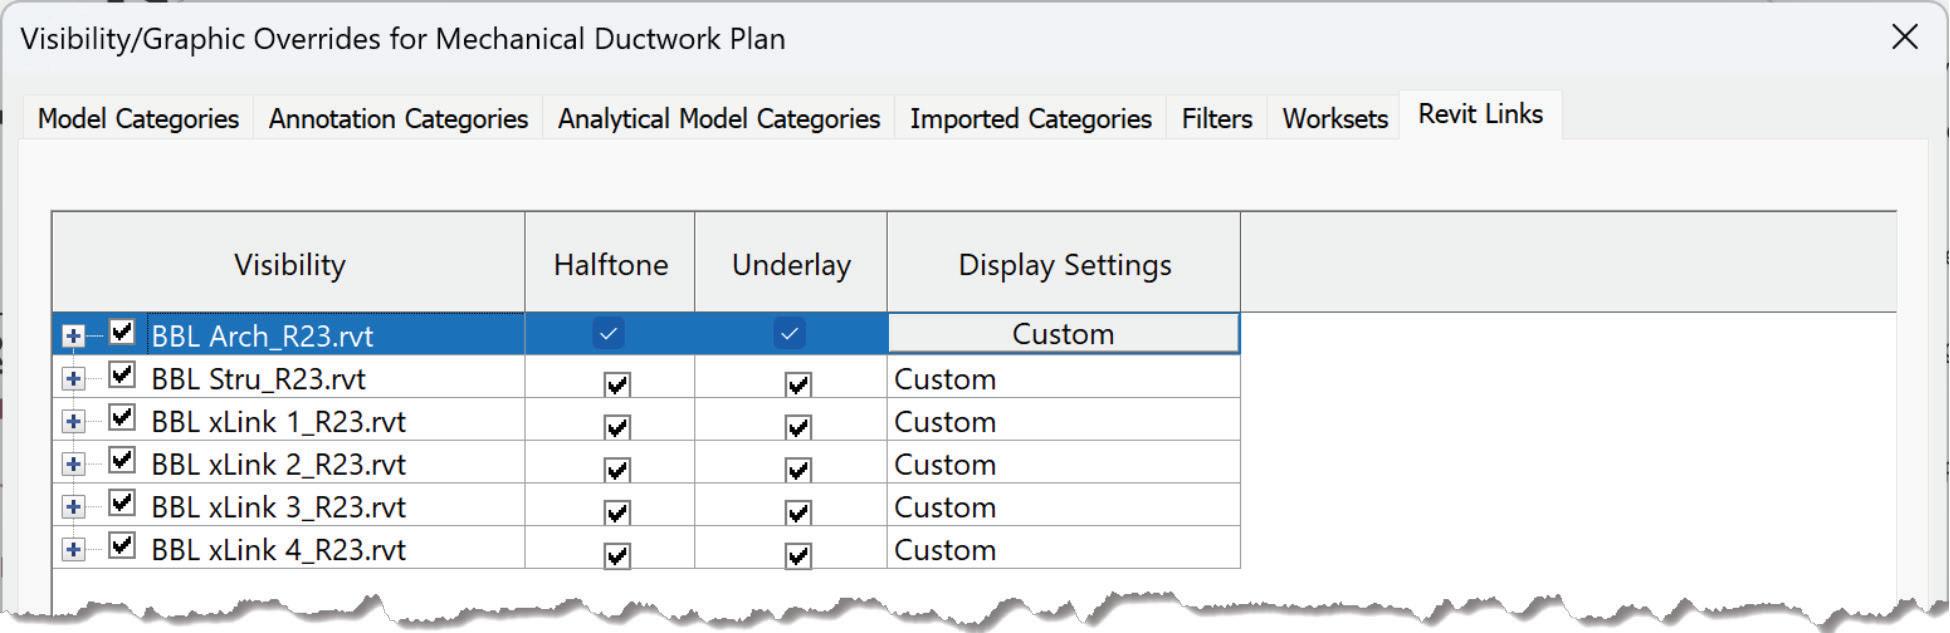This screenshot has height=633, width=1950.
Task: Go to the Filters tab
Action: 1216,119
